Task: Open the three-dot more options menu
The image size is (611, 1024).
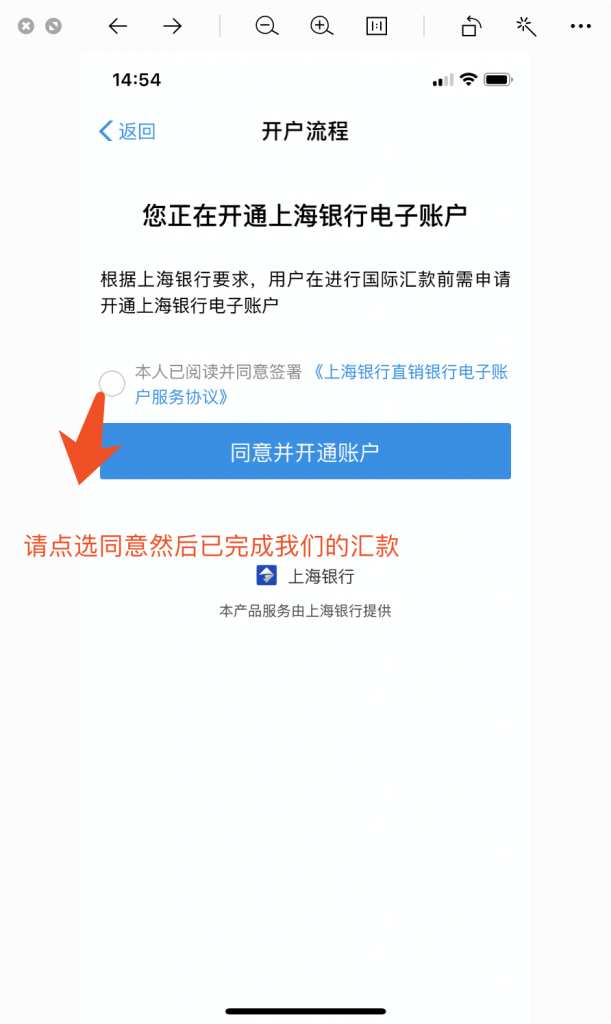Action: click(x=580, y=26)
